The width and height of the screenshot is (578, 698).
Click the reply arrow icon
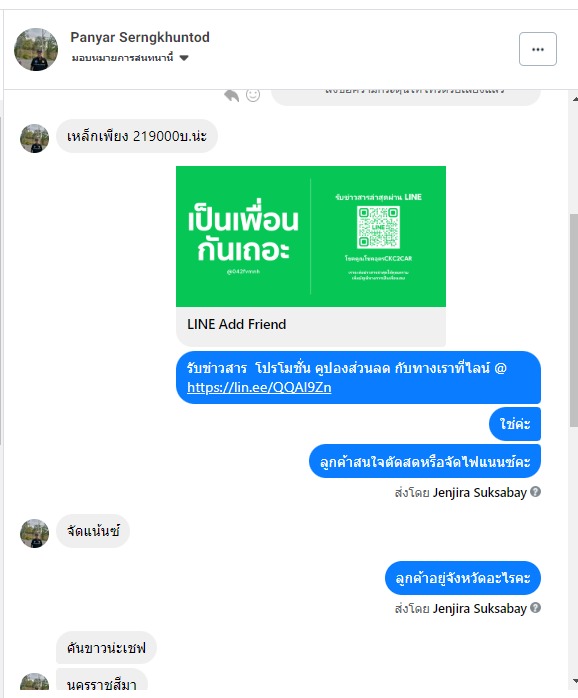click(x=232, y=95)
